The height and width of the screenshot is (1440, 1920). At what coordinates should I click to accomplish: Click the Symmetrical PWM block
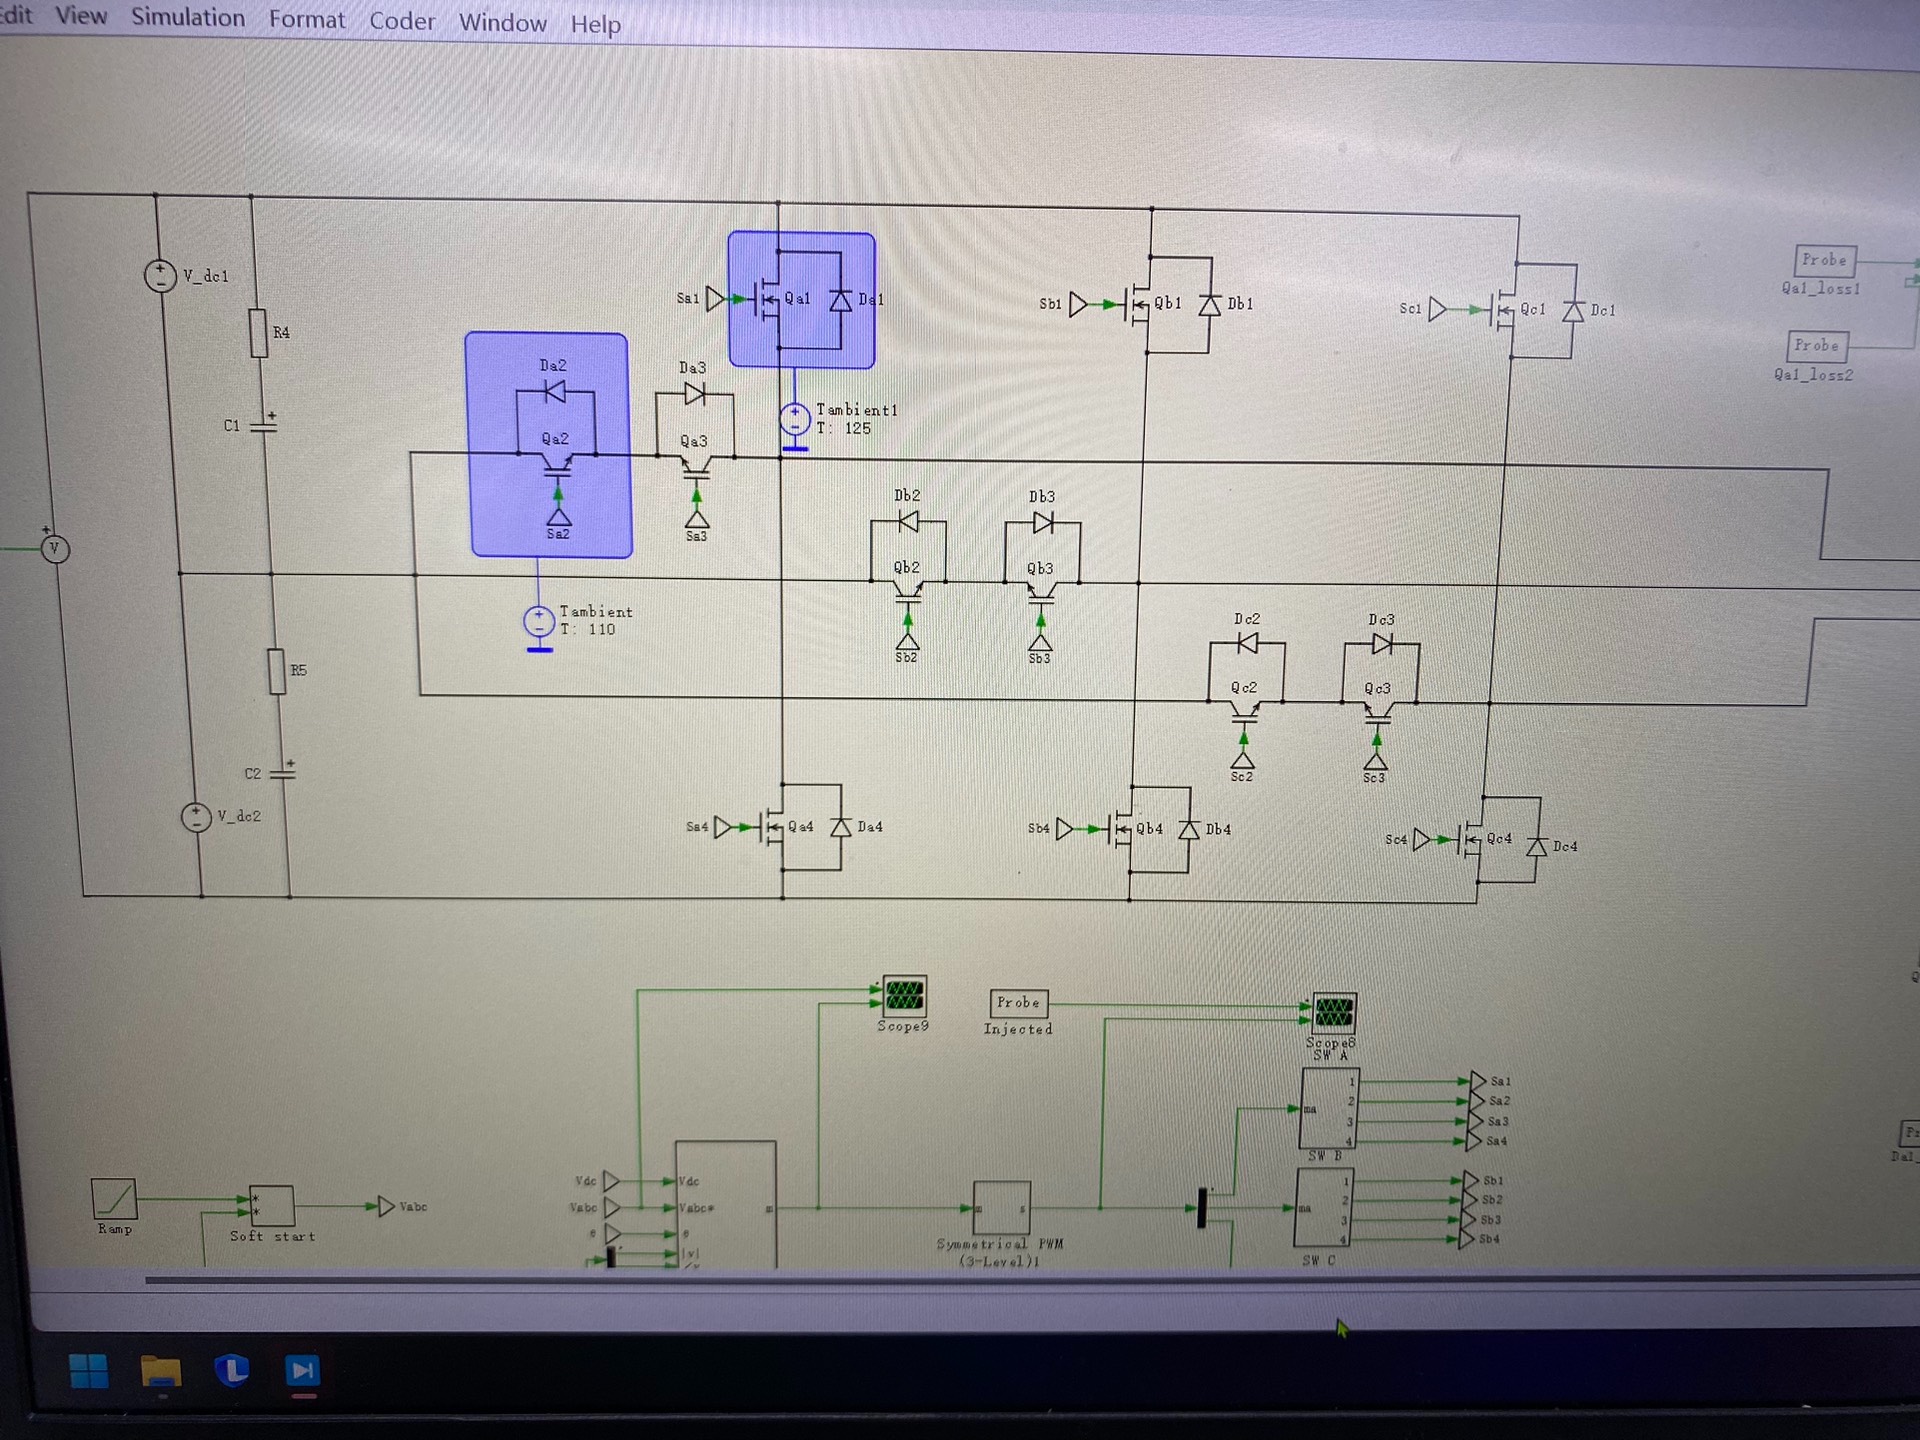[1001, 1208]
